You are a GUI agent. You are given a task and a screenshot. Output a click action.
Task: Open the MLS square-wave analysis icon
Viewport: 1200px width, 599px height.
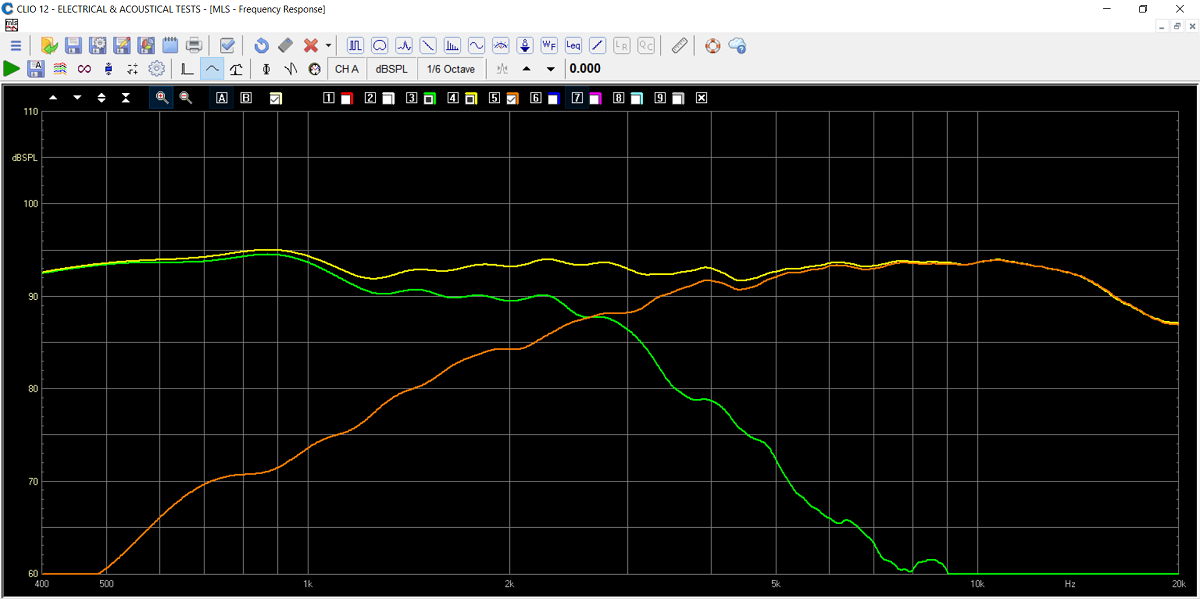point(356,45)
